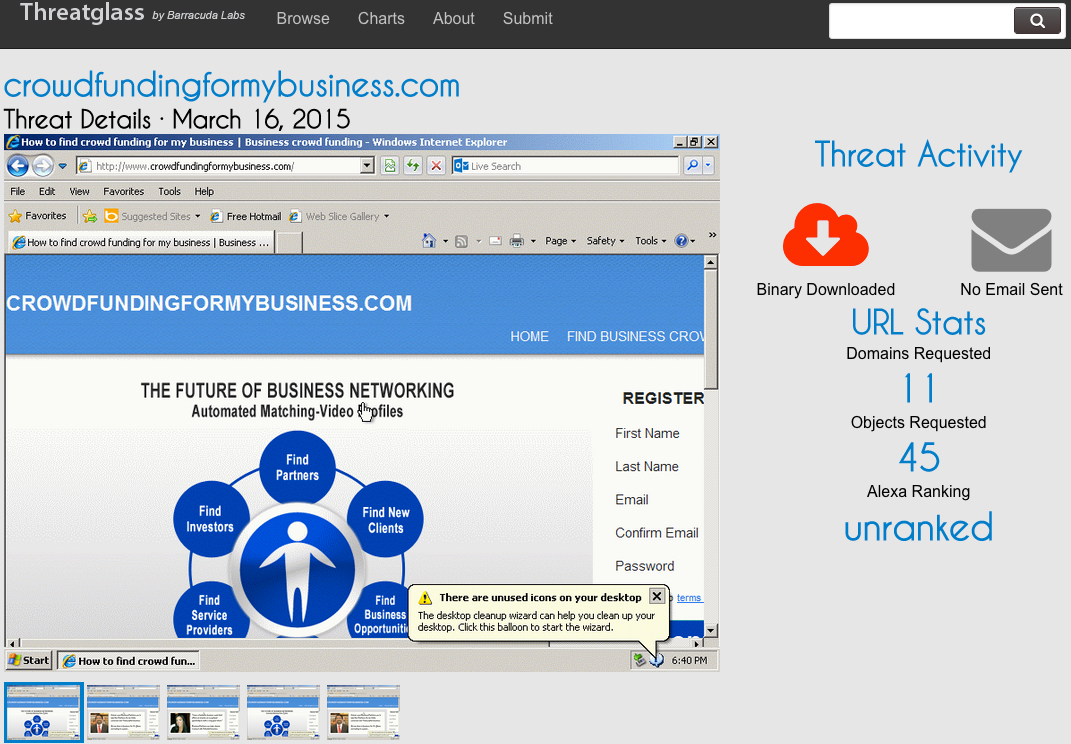Open the Submit page
Image resolution: width=1071 pixels, height=744 pixels.
point(527,19)
